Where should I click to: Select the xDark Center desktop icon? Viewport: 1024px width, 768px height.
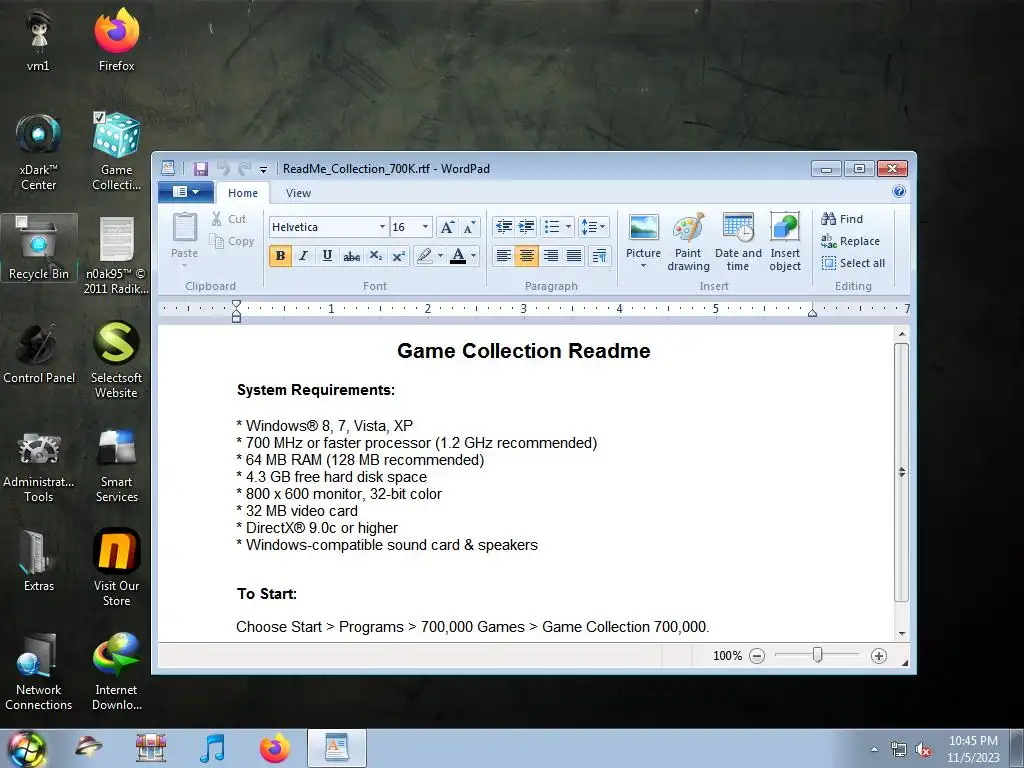pyautogui.click(x=39, y=152)
